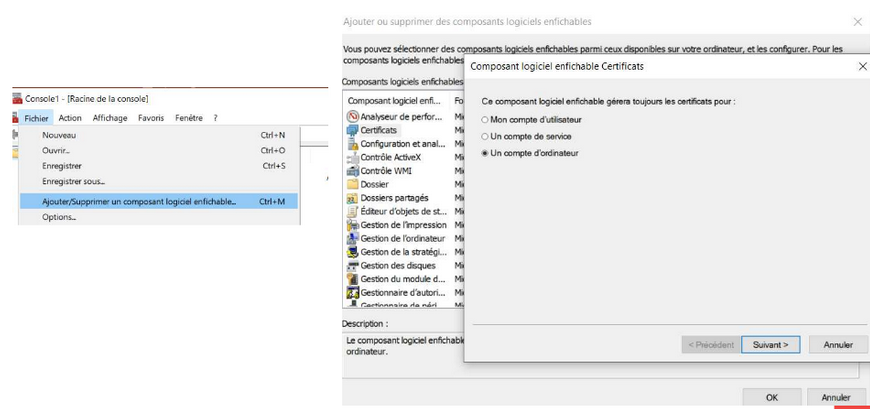The width and height of the screenshot is (870, 409).
Task: Select Un compte d'ordinateur radio button
Action: coord(486,153)
